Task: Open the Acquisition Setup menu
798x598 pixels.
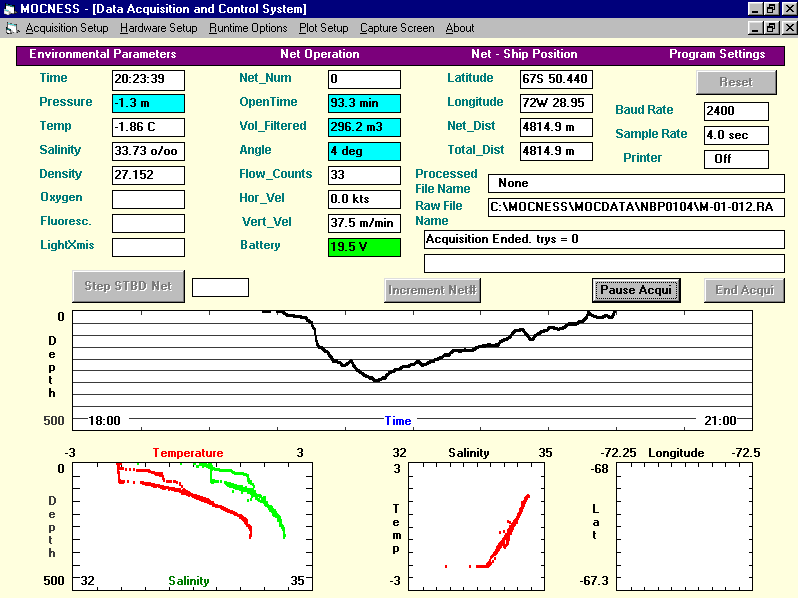Action: [66, 28]
